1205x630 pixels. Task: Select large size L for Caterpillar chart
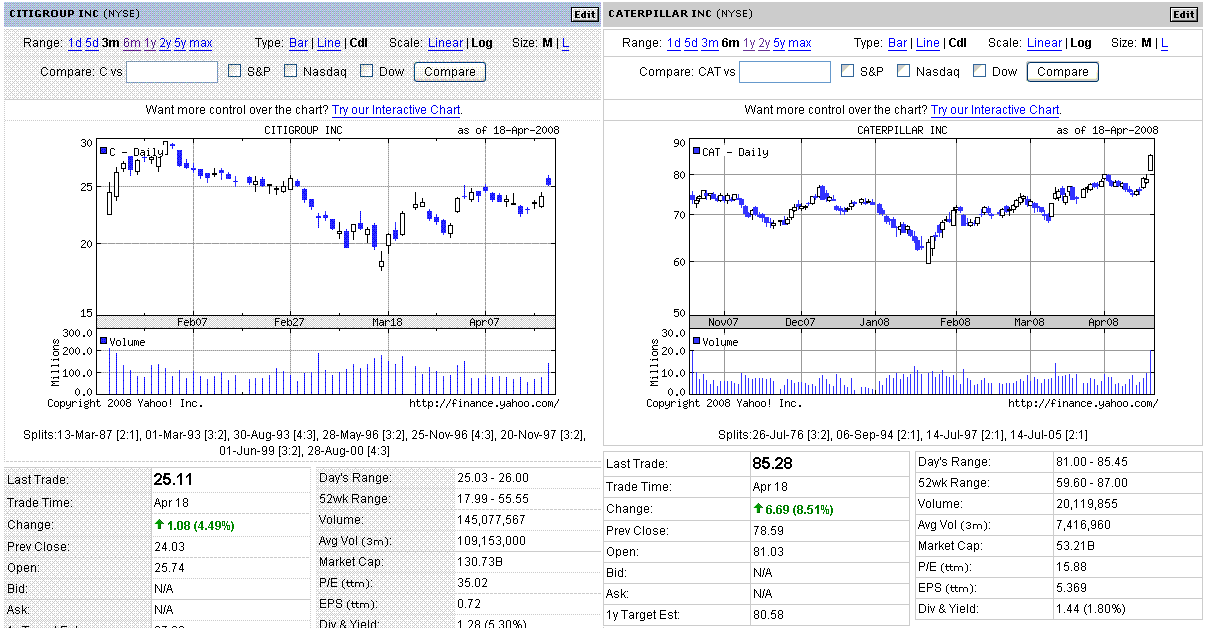point(1164,43)
